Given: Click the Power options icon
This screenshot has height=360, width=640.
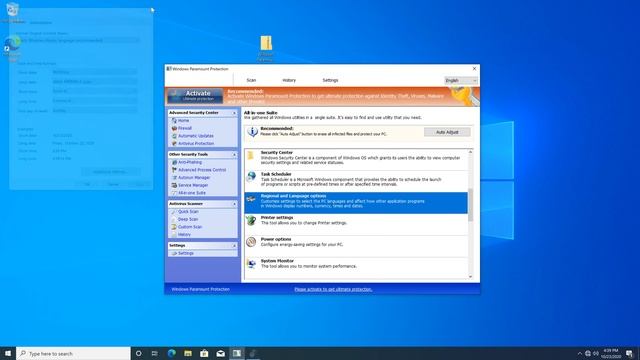Looking at the screenshot, I should pos(251,242).
